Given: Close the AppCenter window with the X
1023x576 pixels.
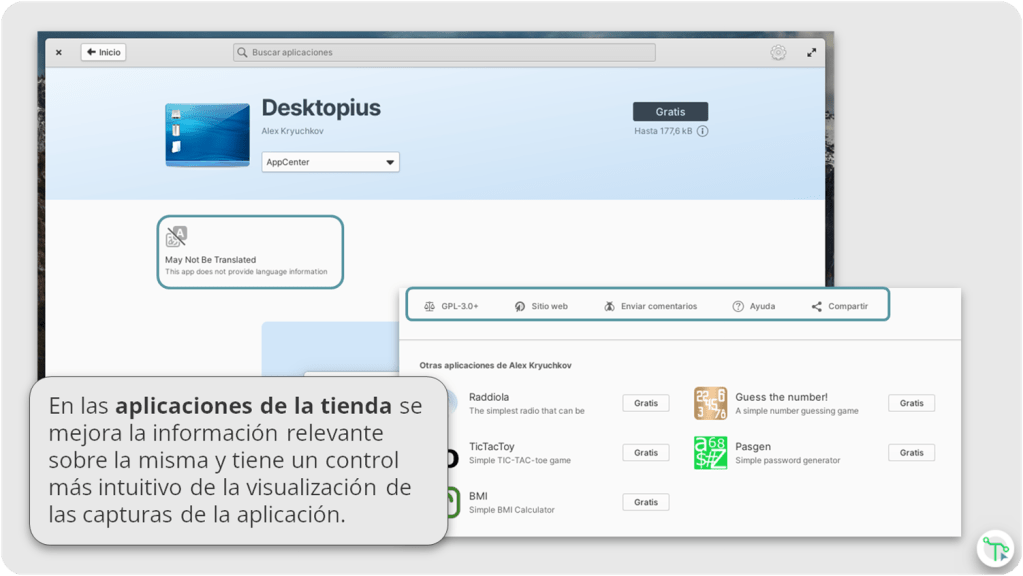Looking at the screenshot, I should click(59, 52).
